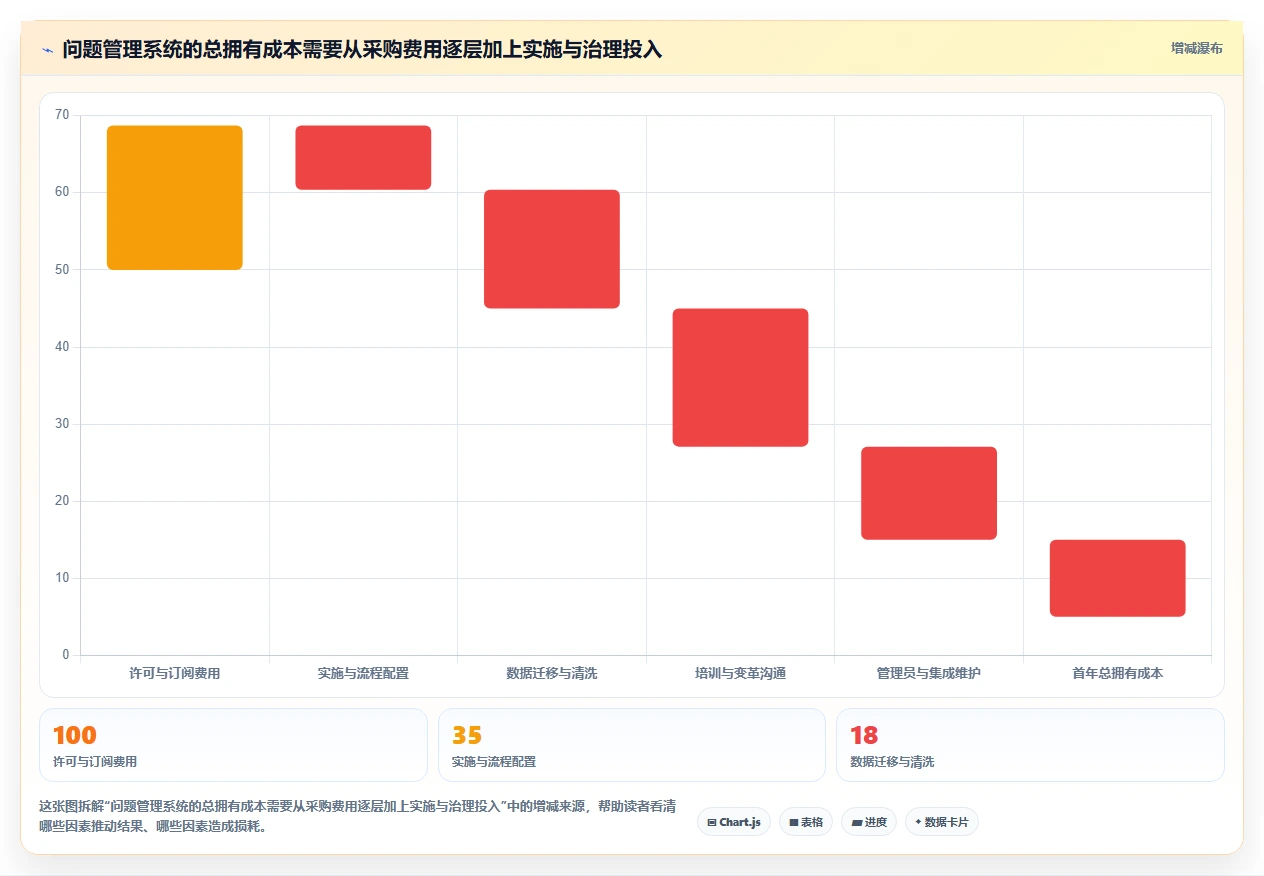Click y-axis value 0
Screen dimensions: 1264x876
[66, 655]
